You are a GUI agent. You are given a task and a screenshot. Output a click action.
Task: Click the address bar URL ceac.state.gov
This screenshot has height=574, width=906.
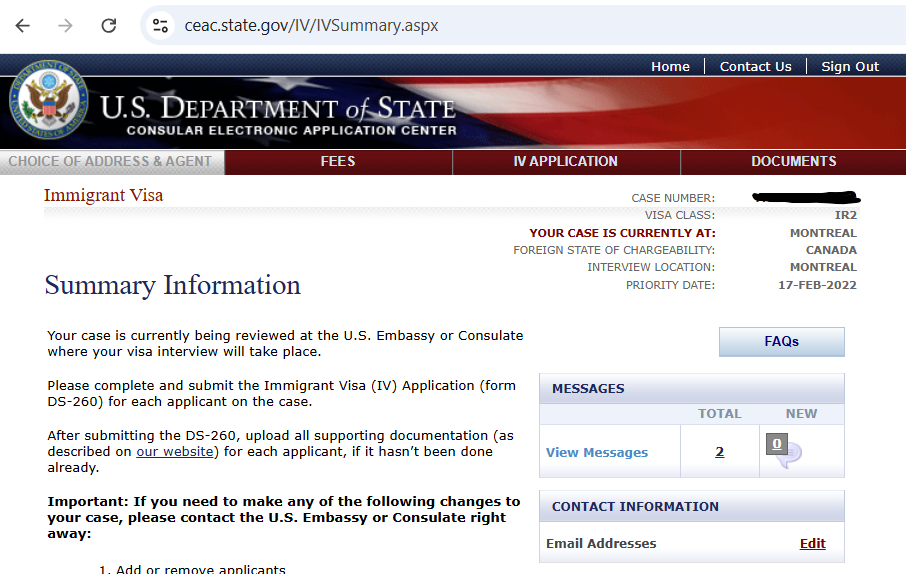(311, 25)
